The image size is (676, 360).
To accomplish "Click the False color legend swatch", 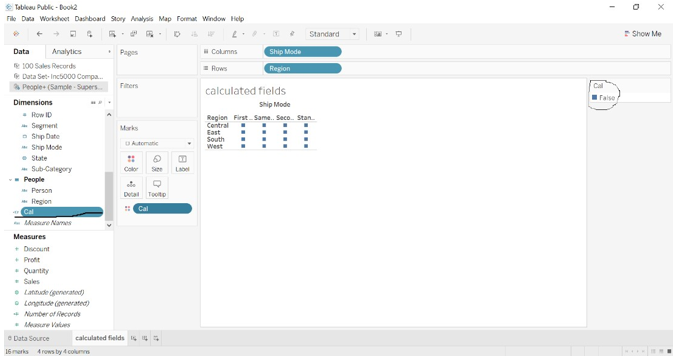I will pyautogui.click(x=595, y=98).
